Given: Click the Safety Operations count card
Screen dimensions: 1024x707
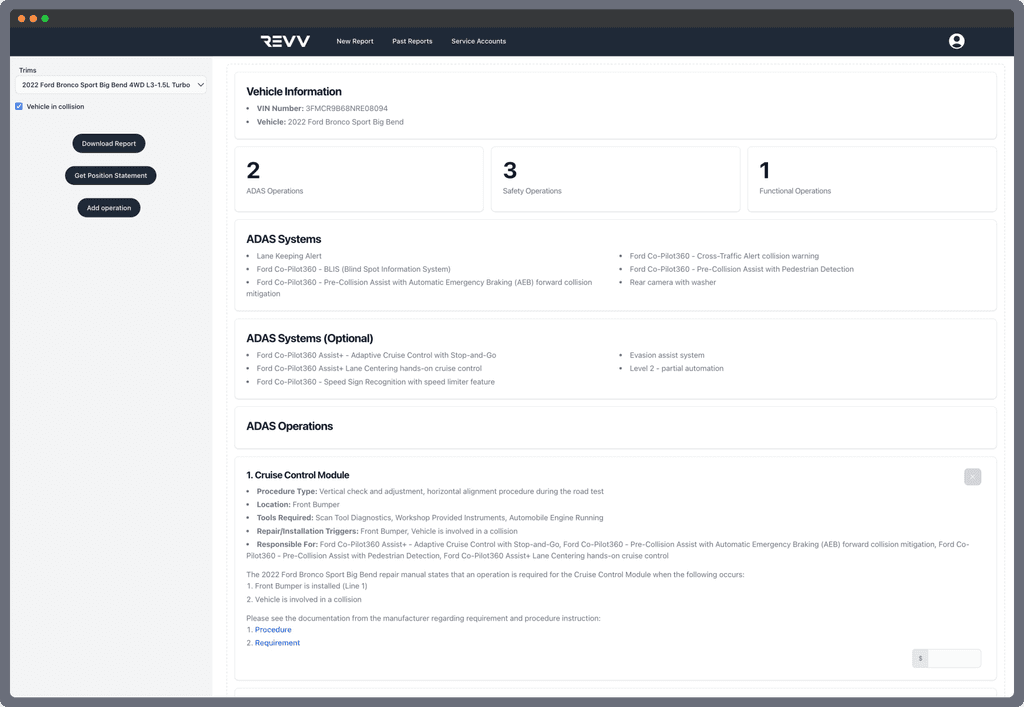Looking at the screenshot, I should pos(614,178).
